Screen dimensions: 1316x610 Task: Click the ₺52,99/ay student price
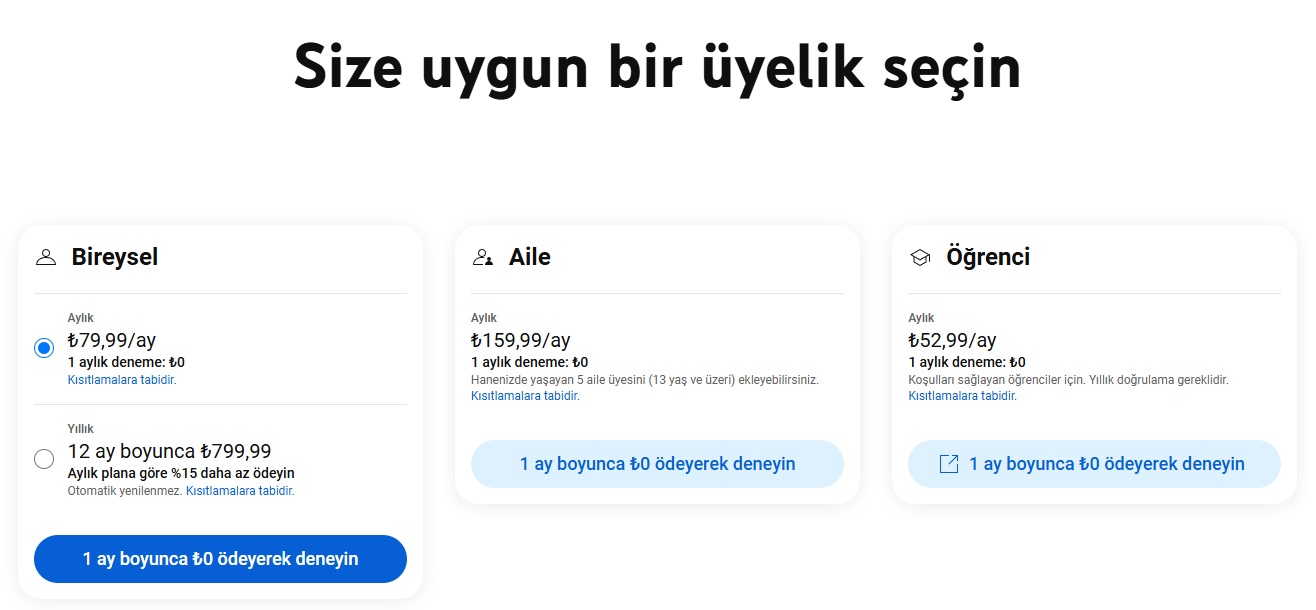tap(953, 340)
